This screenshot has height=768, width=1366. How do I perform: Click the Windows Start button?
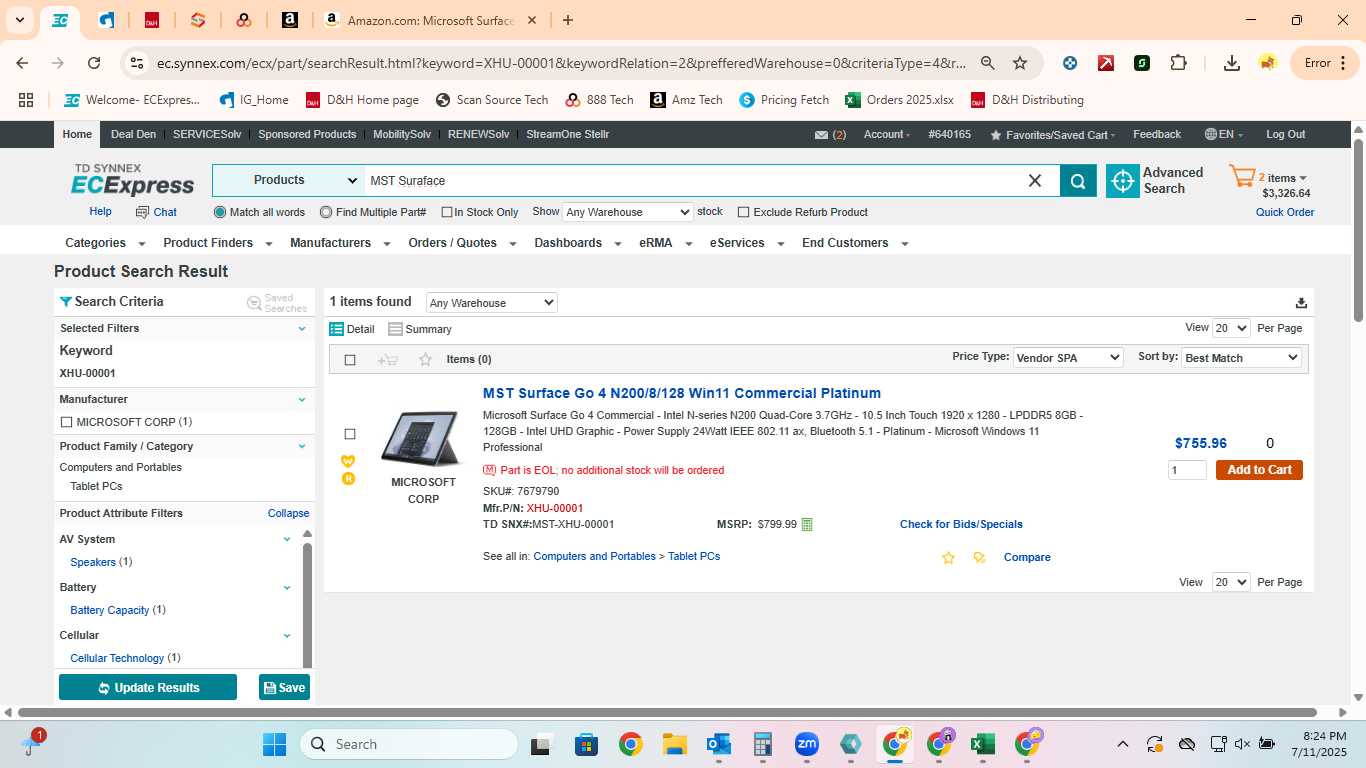click(274, 744)
